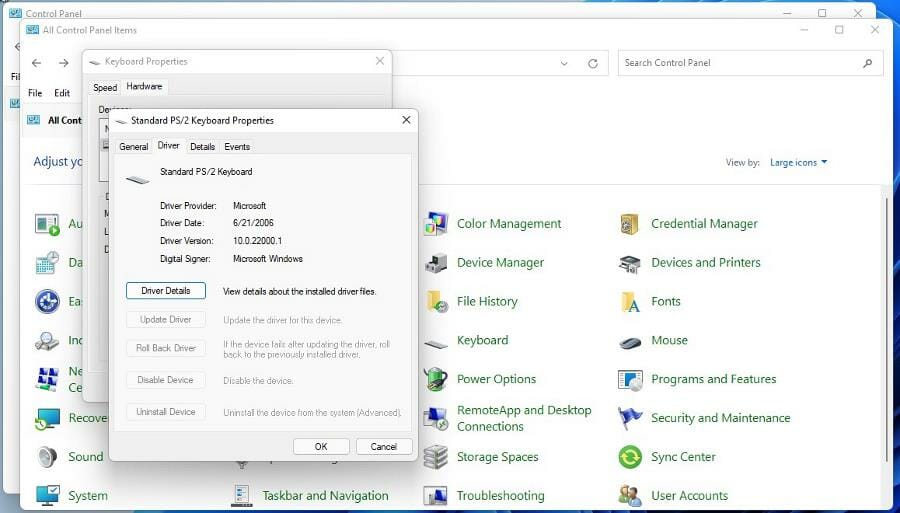Open Devices and Printers icon
Screen dimensions: 900x513
coord(630,263)
